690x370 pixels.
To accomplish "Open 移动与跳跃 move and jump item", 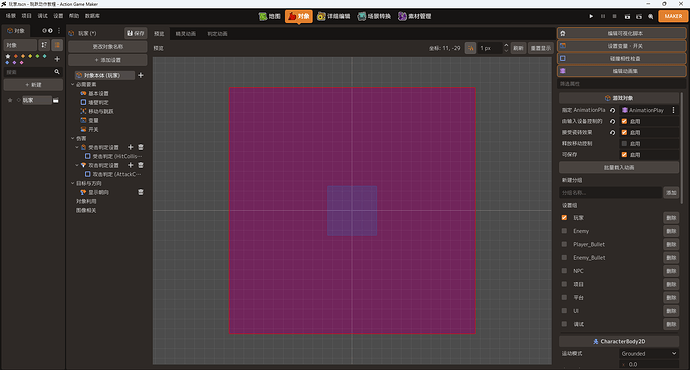I will click(101, 111).
